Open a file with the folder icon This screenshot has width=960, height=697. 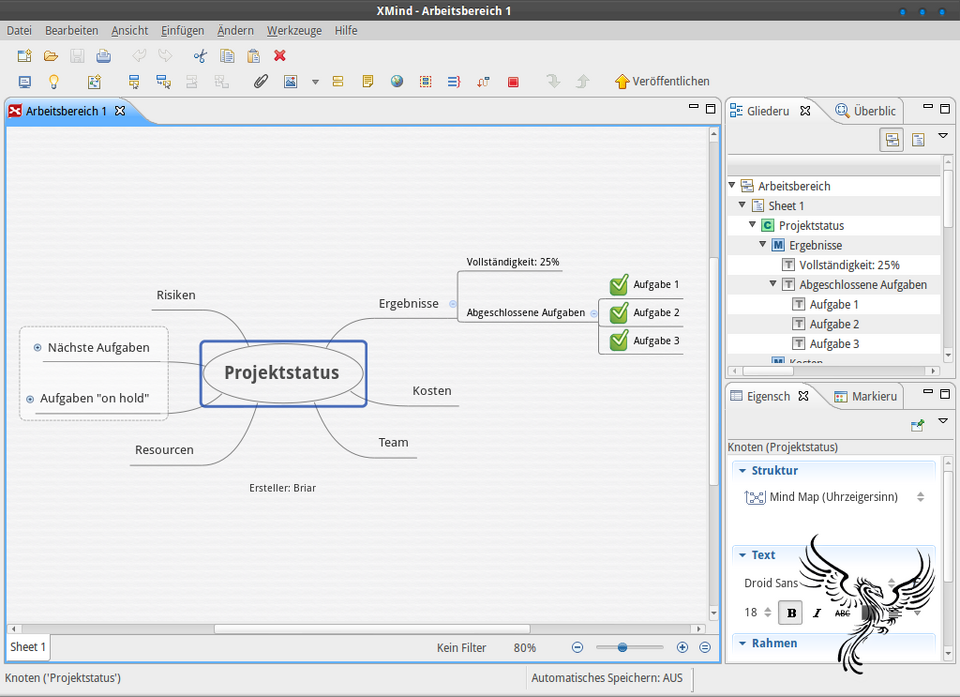pyautogui.click(x=49, y=56)
